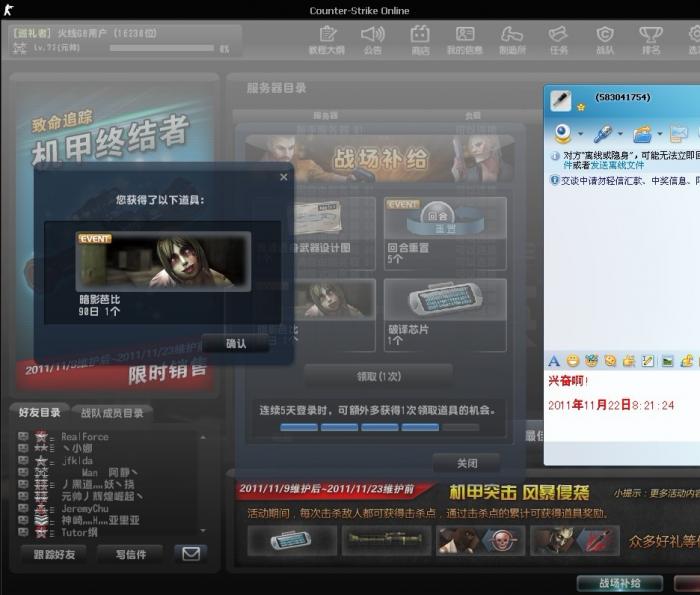This screenshot has height=595, width=700.
Task: Click the 暗影芭比 item image in the popup
Action: 163,262
